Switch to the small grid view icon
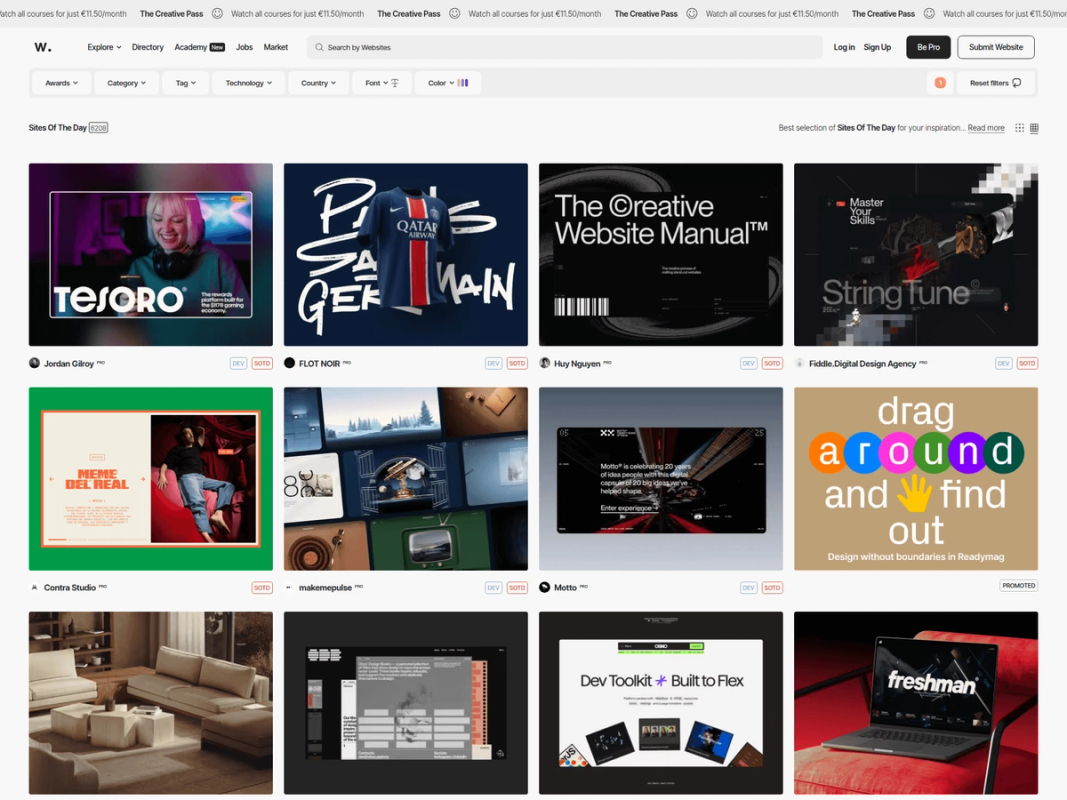Image resolution: width=1067 pixels, height=800 pixels. pyautogui.click(x=1019, y=128)
